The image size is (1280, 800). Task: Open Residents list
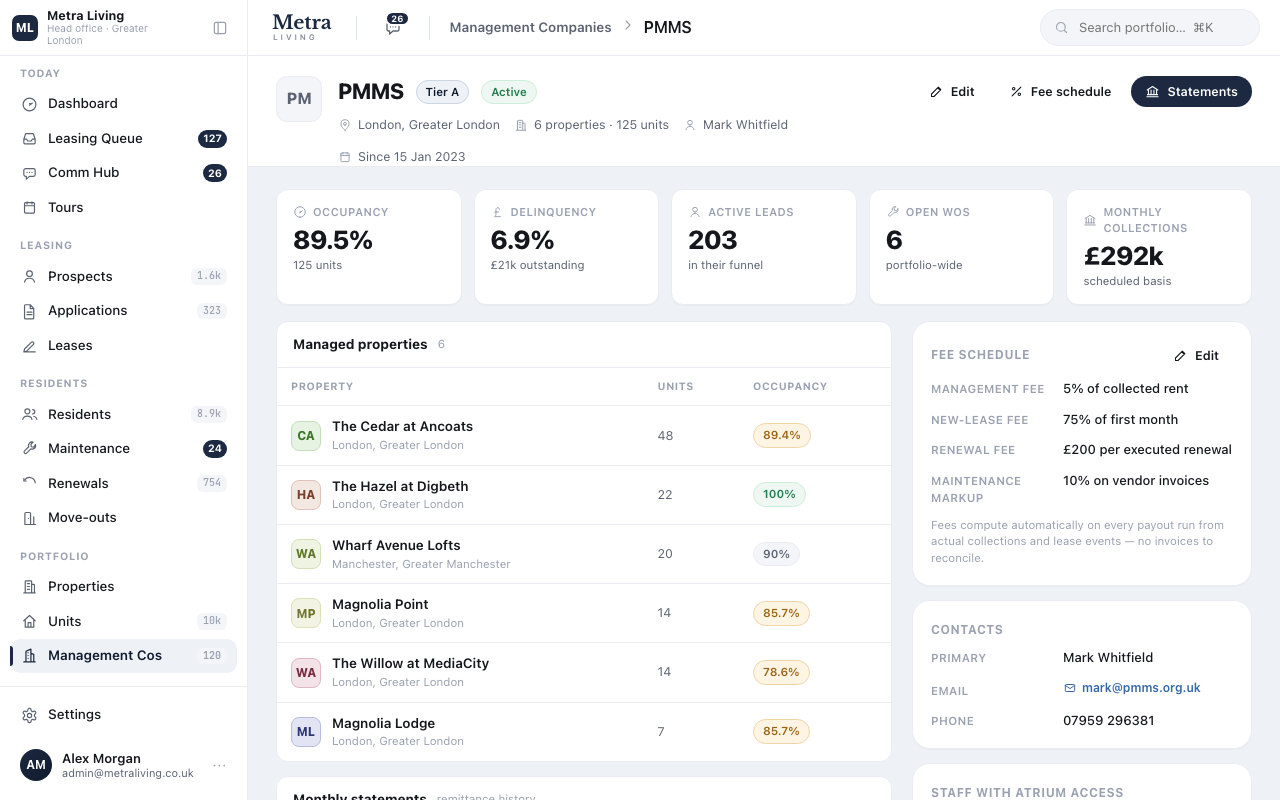123,415
